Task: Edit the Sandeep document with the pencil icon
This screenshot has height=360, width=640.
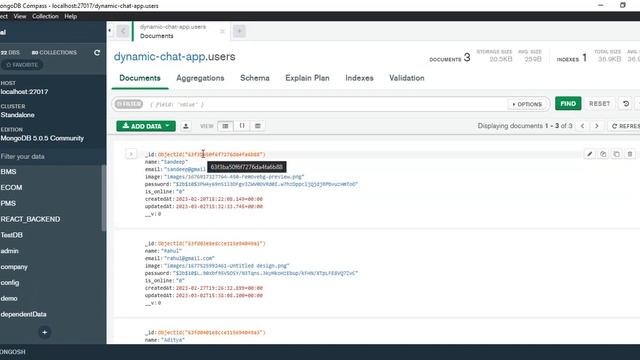Action: (x=589, y=154)
